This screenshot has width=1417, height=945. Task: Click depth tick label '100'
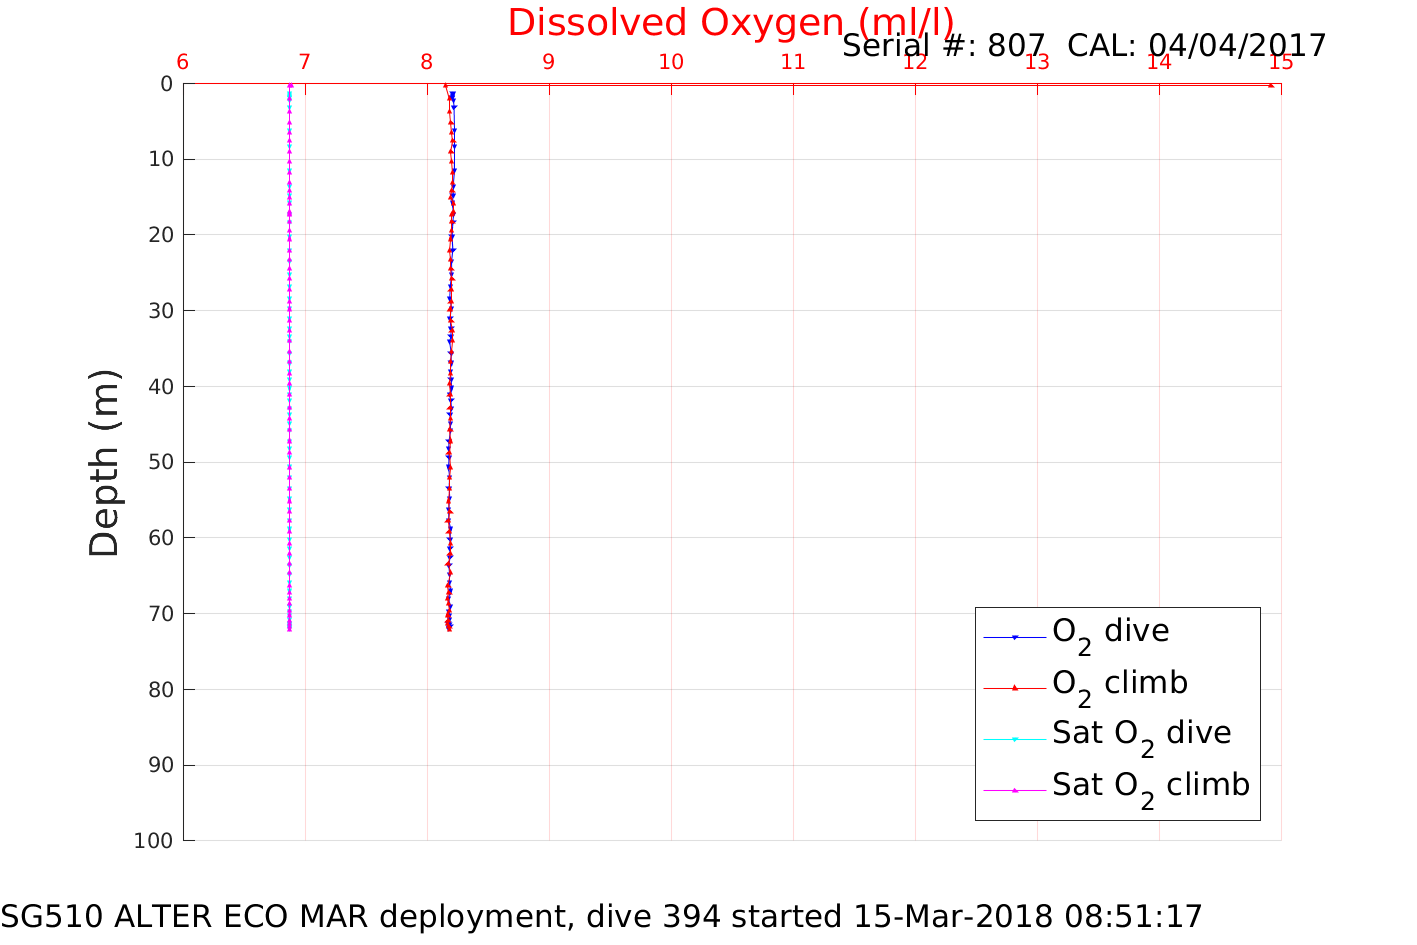click(153, 841)
